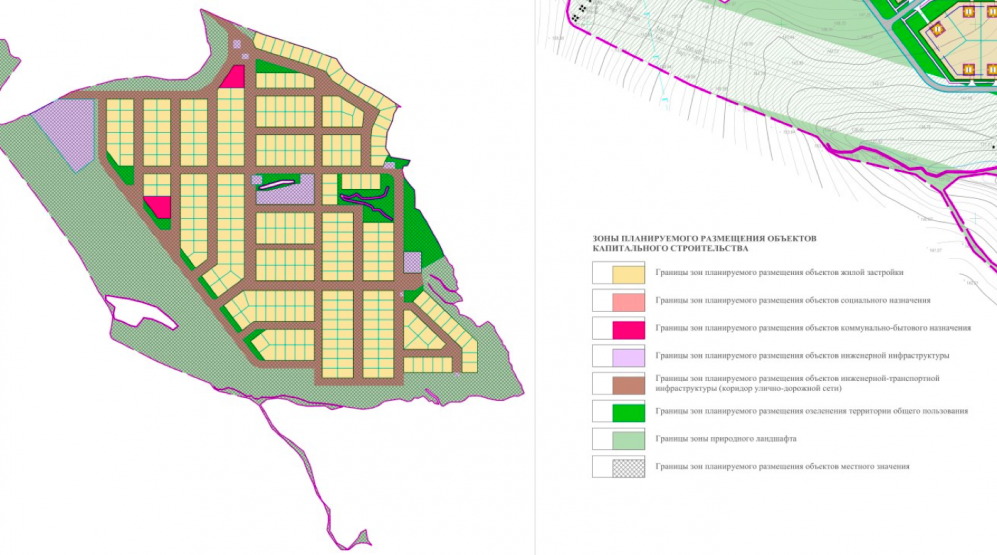Click the crosshatched local-significance legend swatch
997x555 pixels.
[x=628, y=467]
